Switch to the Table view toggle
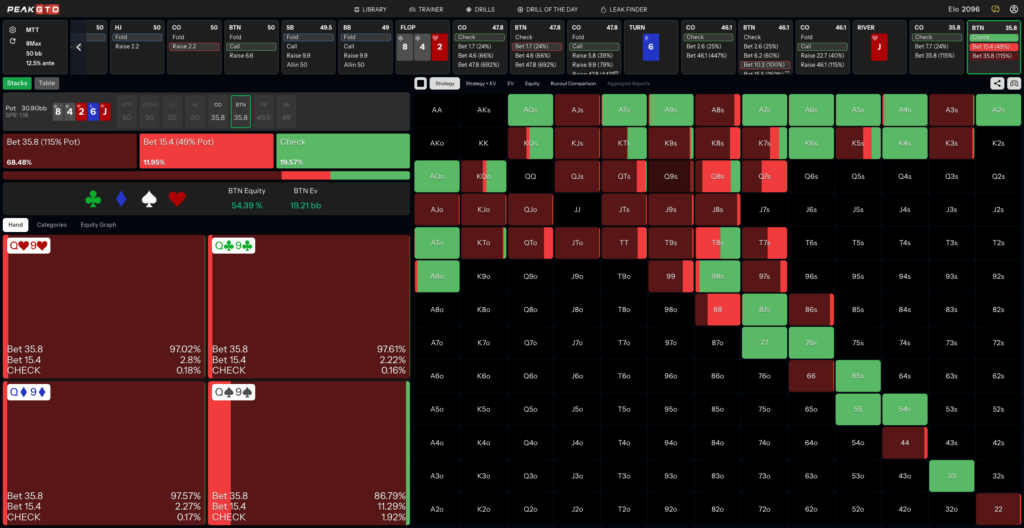 click(46, 83)
